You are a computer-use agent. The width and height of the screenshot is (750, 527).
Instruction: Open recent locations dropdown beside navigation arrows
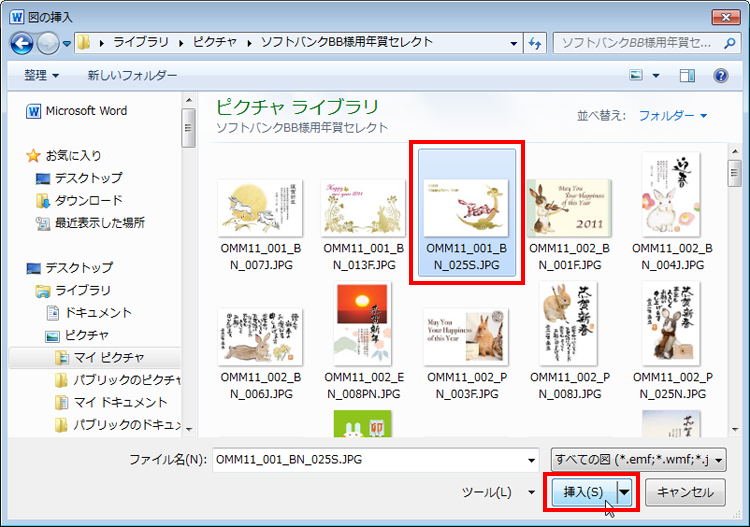pyautogui.click(x=67, y=44)
